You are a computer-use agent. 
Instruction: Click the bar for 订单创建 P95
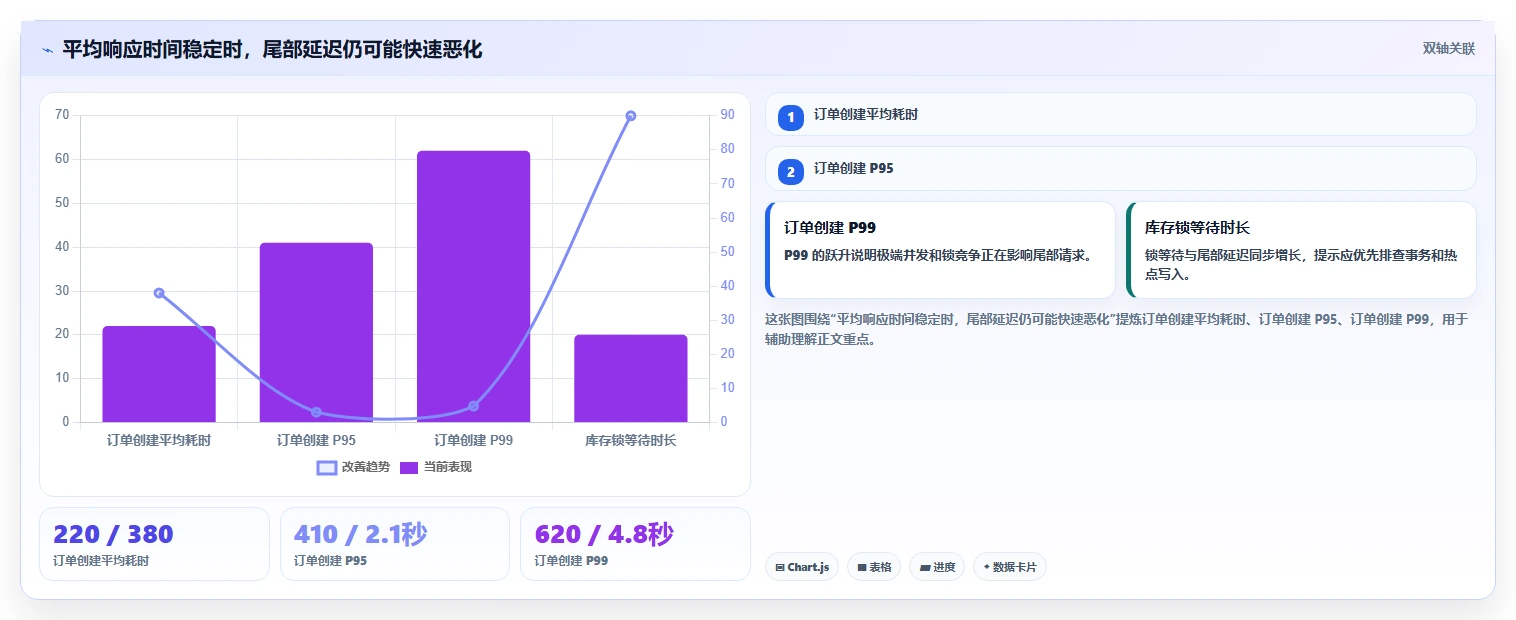pos(316,332)
